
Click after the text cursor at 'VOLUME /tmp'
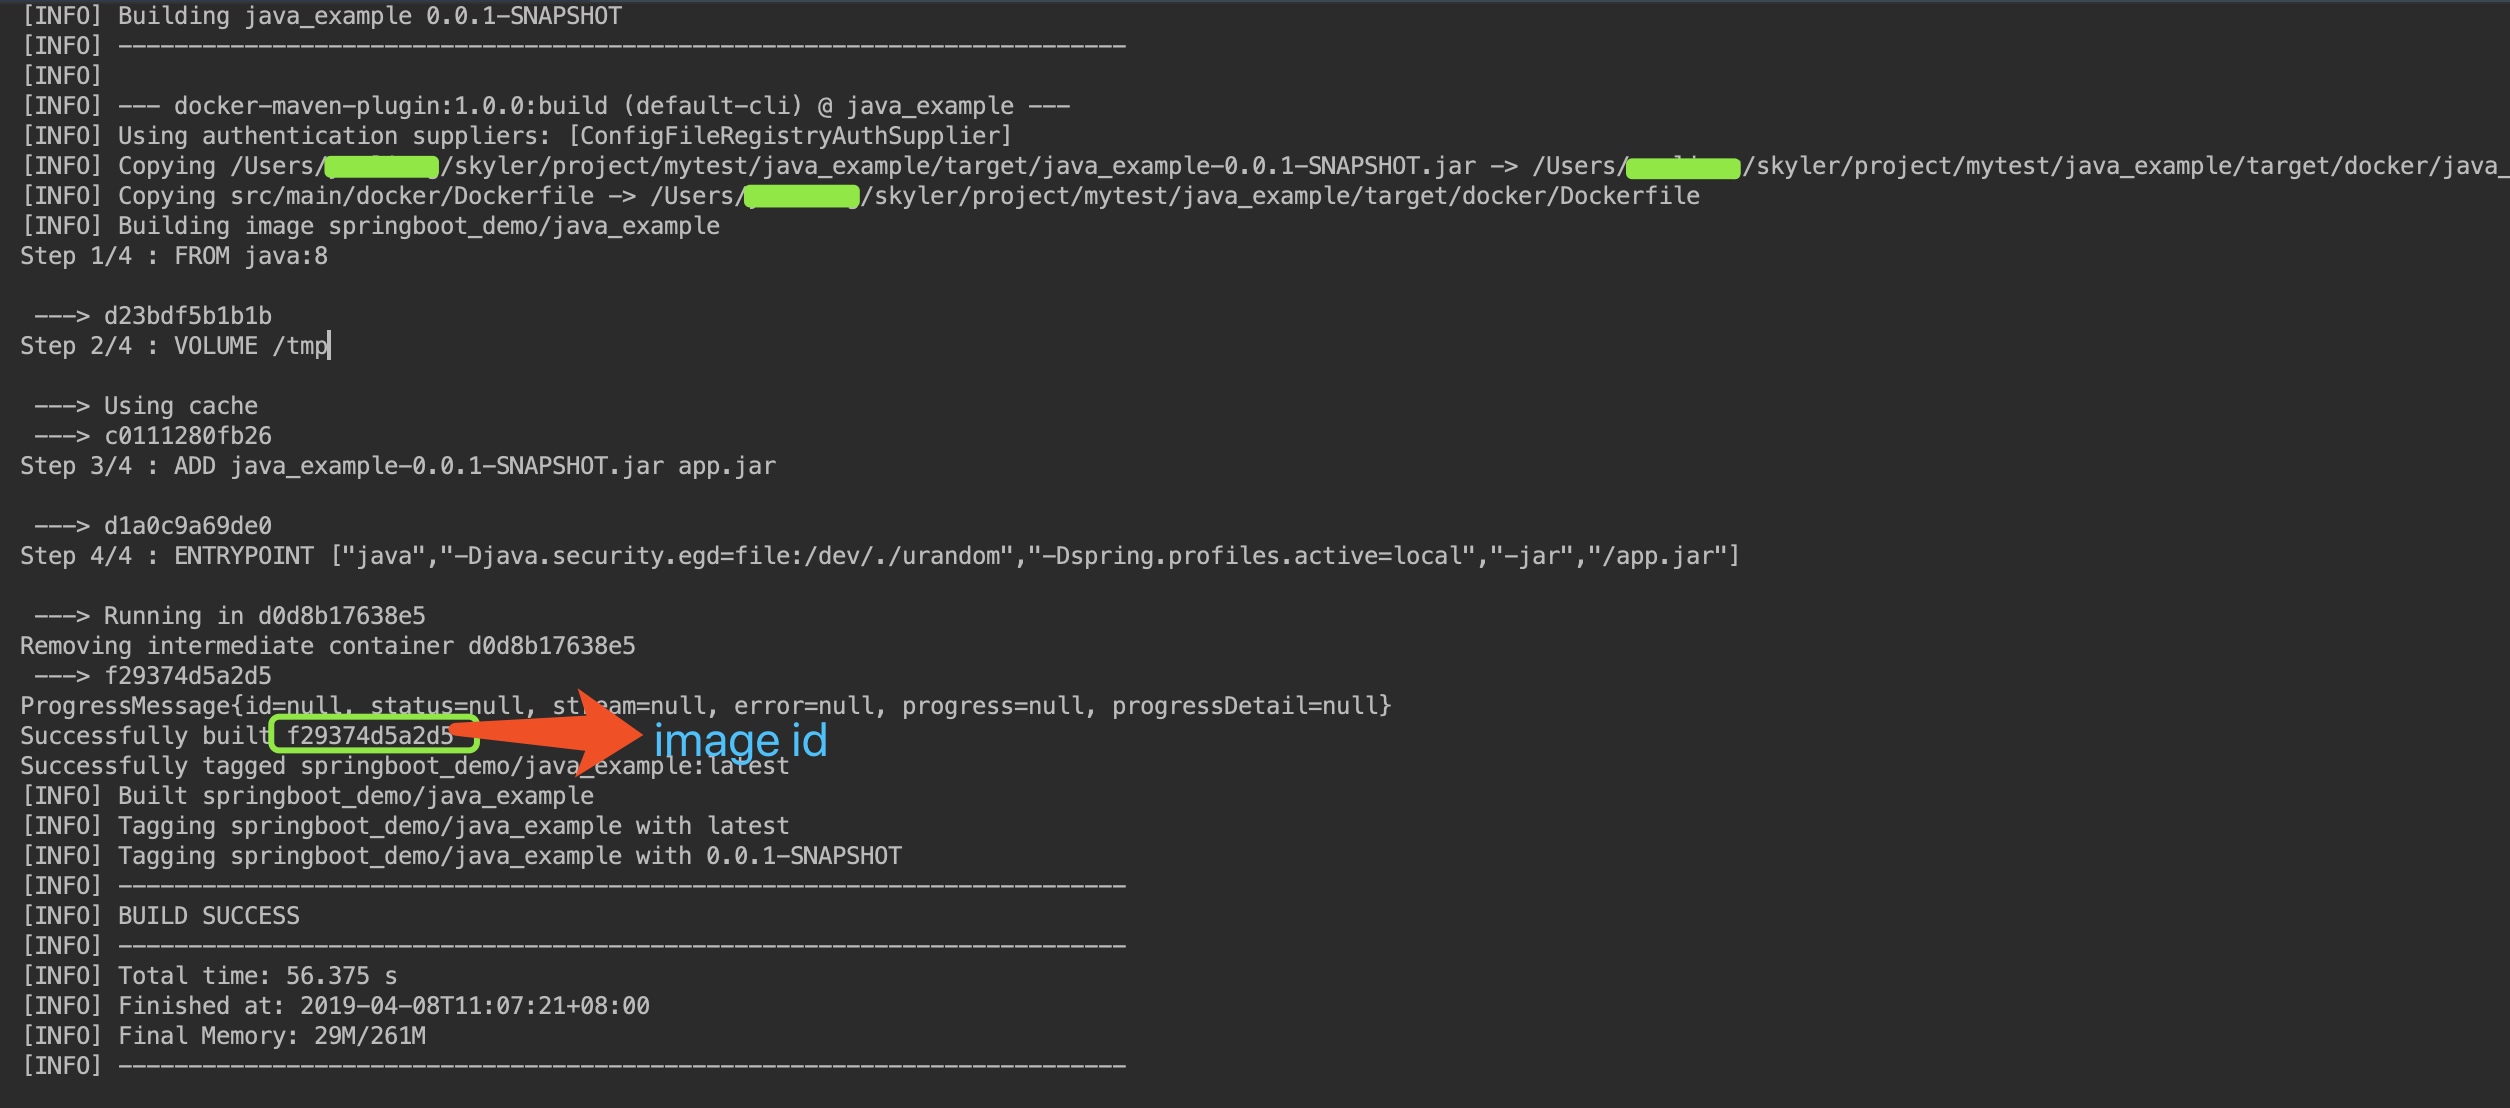pyautogui.click(x=331, y=346)
